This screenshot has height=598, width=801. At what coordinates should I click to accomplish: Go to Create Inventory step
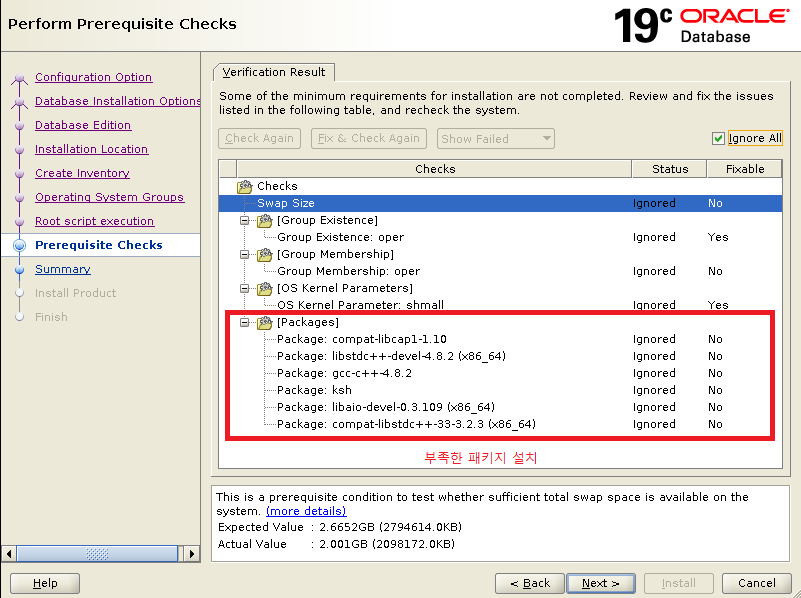point(82,173)
